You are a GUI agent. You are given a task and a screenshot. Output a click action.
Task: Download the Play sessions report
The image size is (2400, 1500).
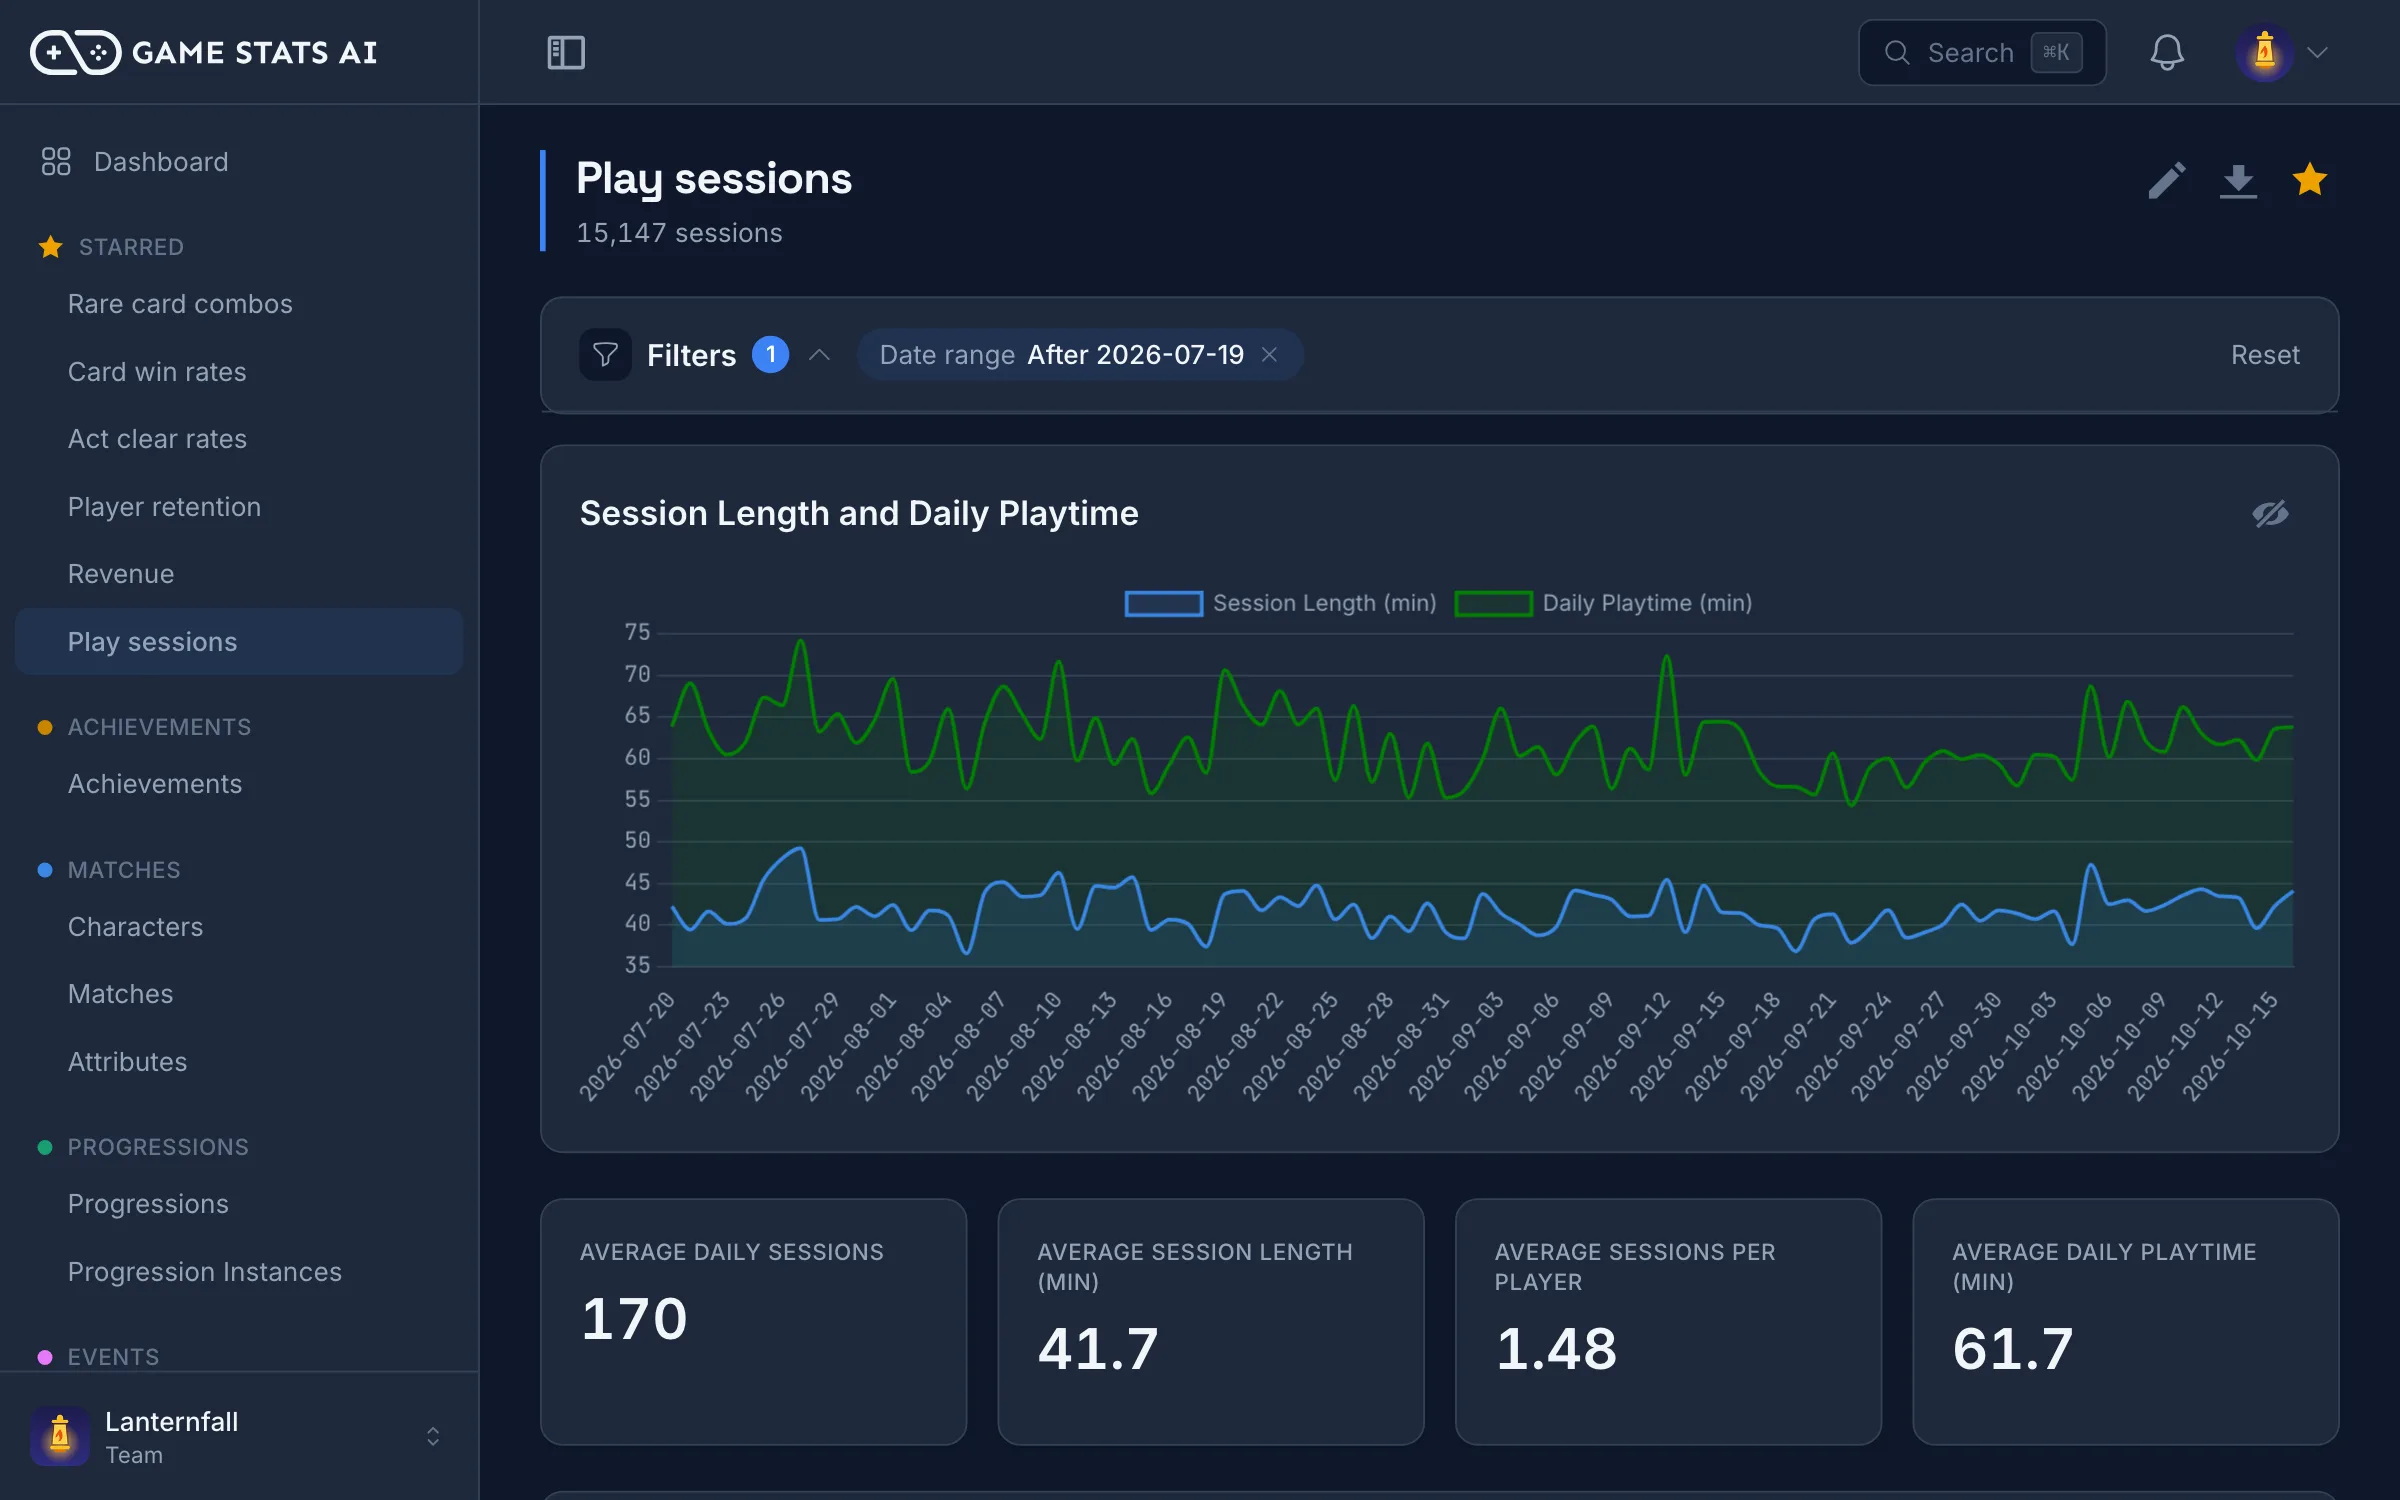tap(2238, 180)
